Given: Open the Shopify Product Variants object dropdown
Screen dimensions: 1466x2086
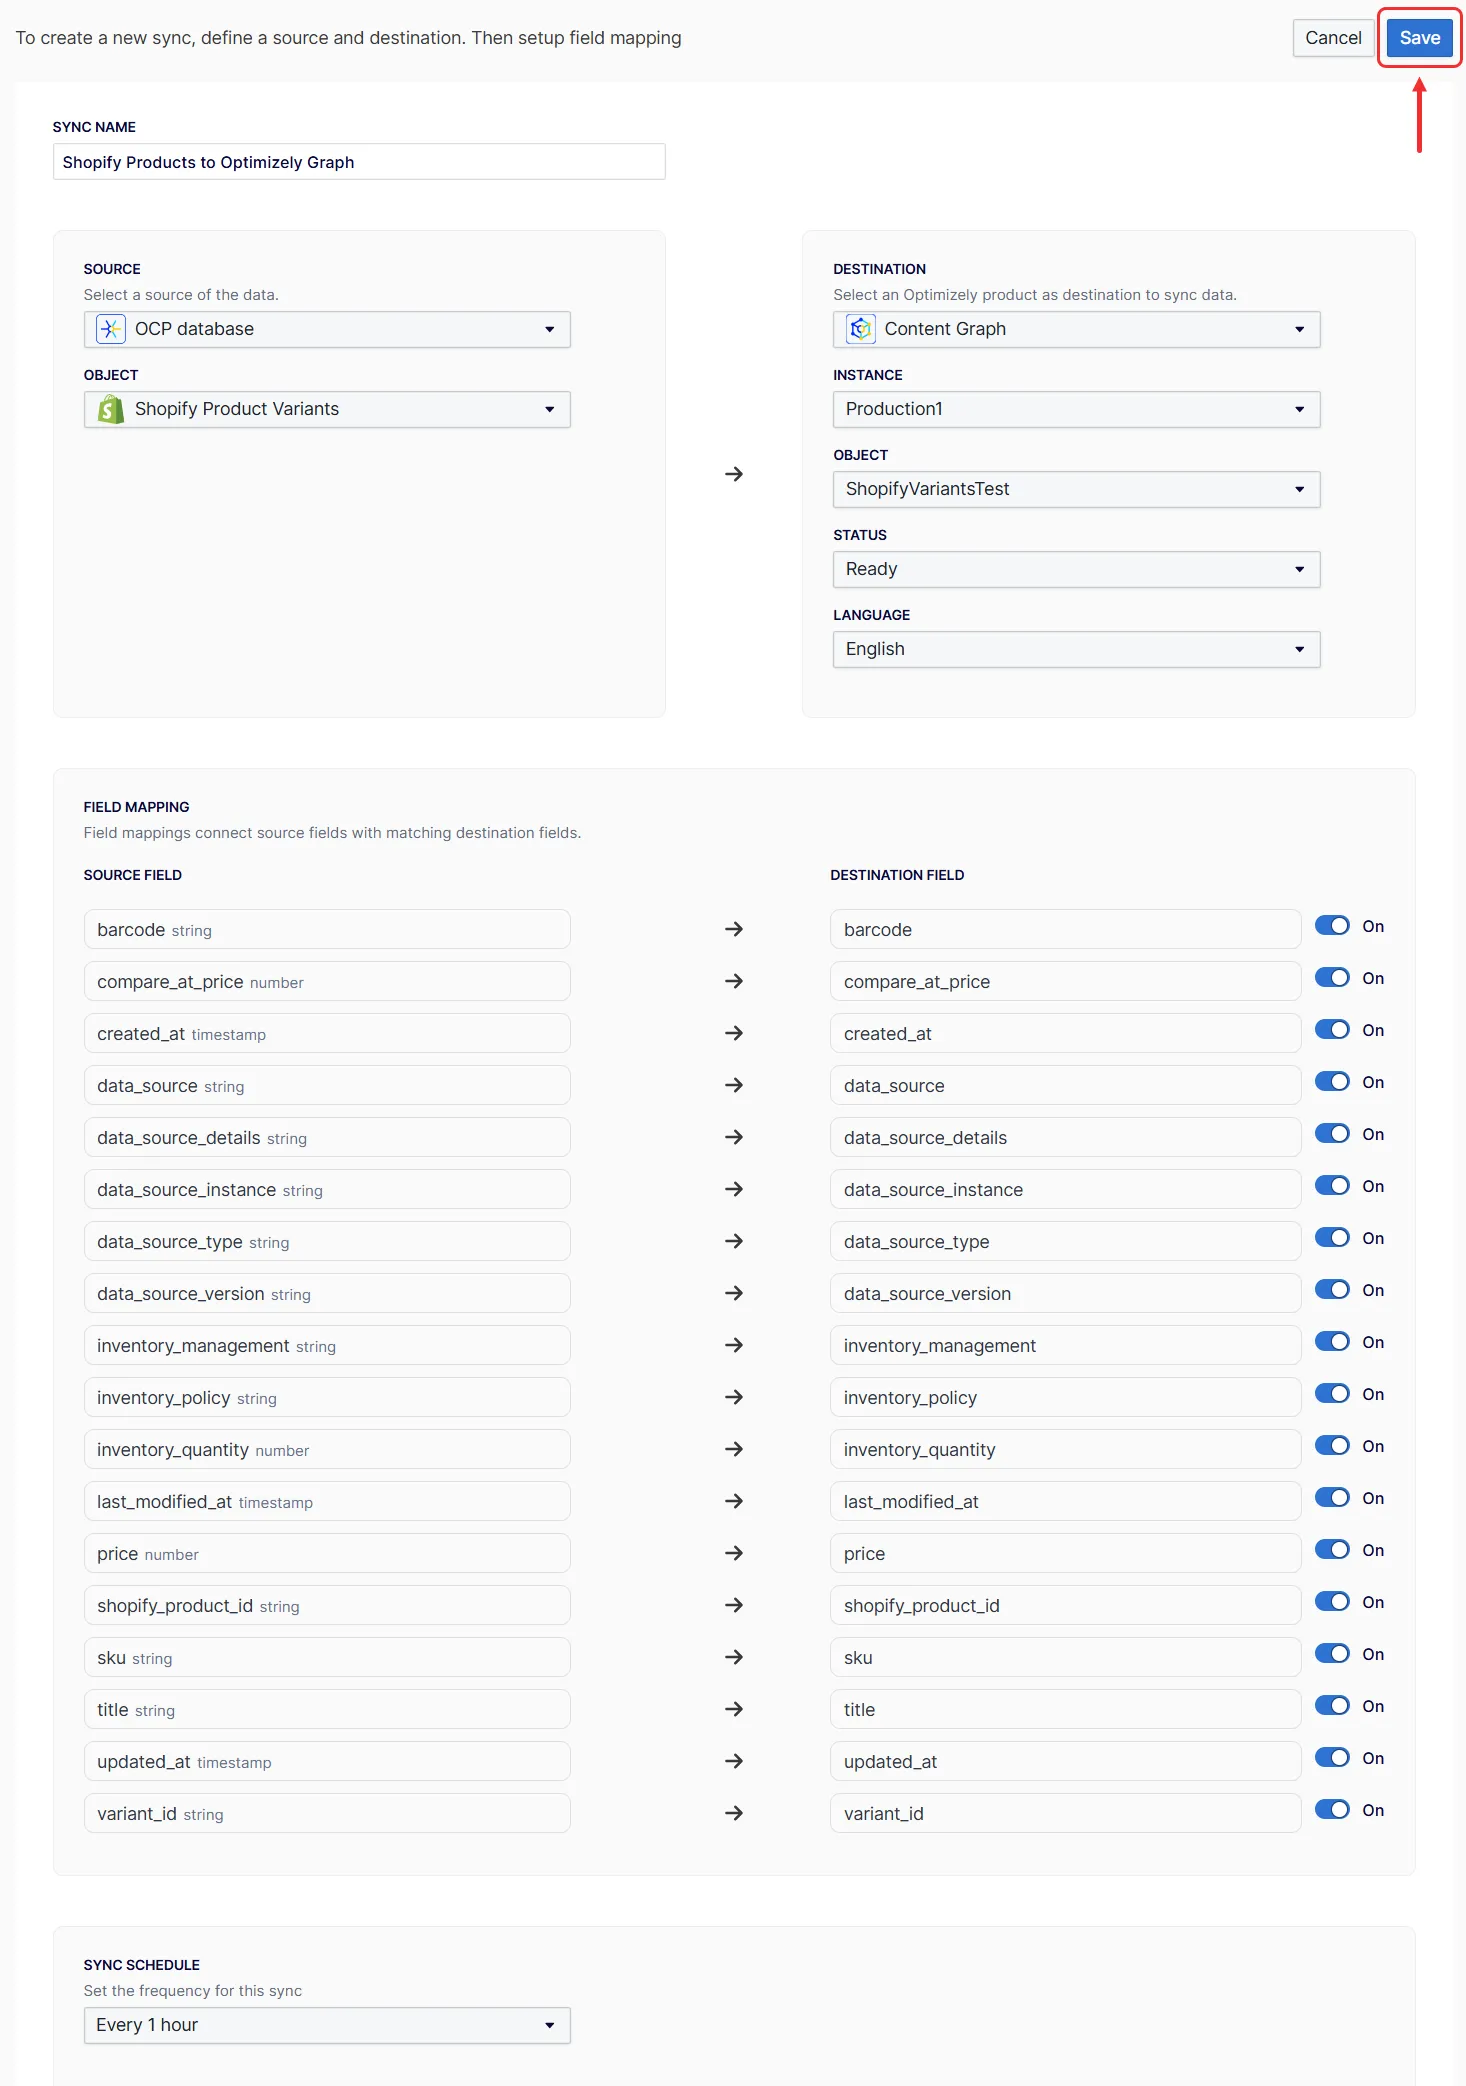Looking at the screenshot, I should click(x=327, y=409).
